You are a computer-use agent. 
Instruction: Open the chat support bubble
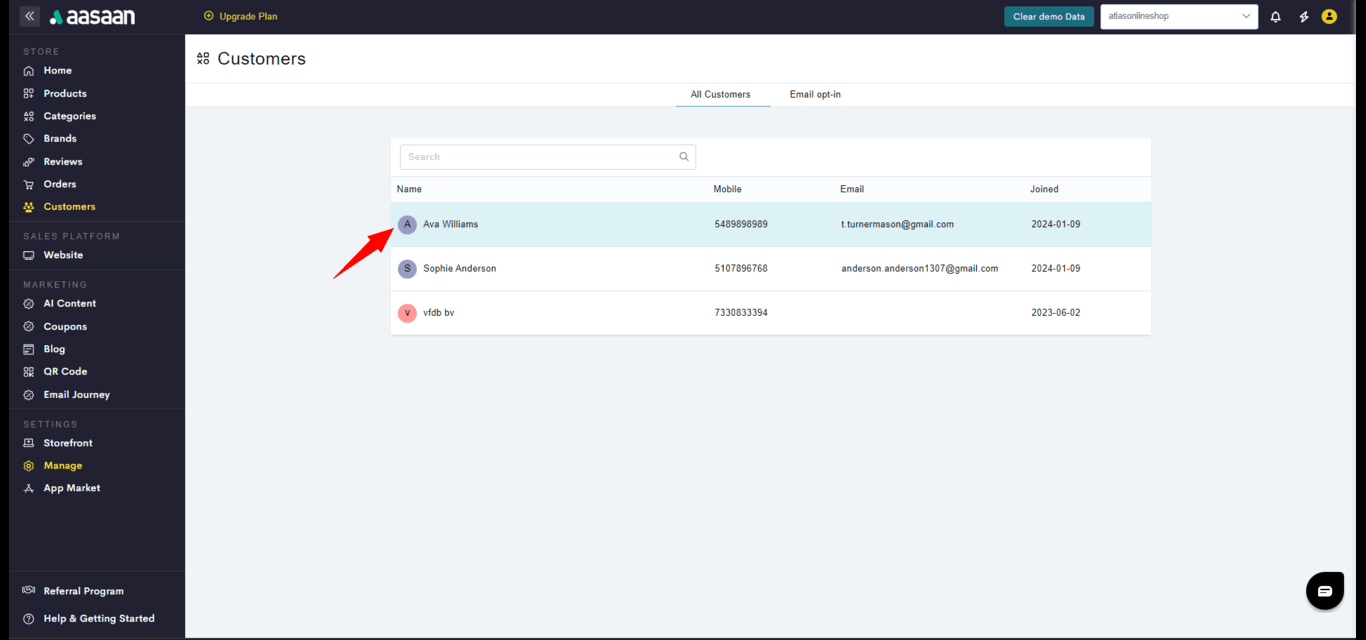tap(1324, 591)
